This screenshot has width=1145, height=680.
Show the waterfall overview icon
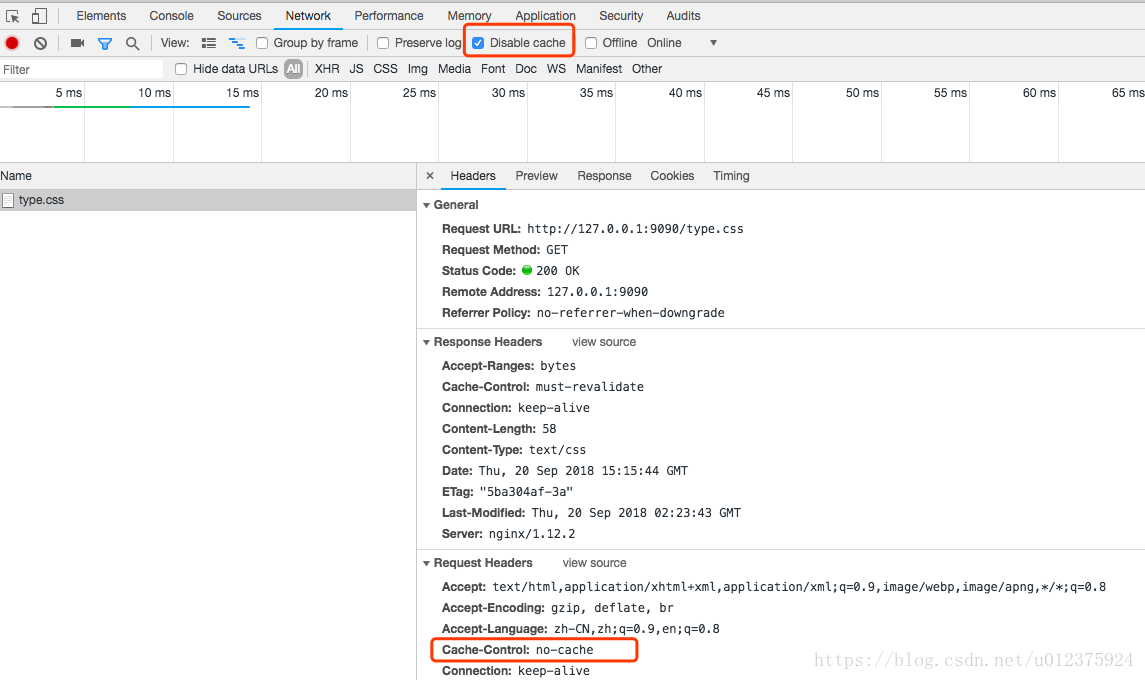tap(237, 43)
